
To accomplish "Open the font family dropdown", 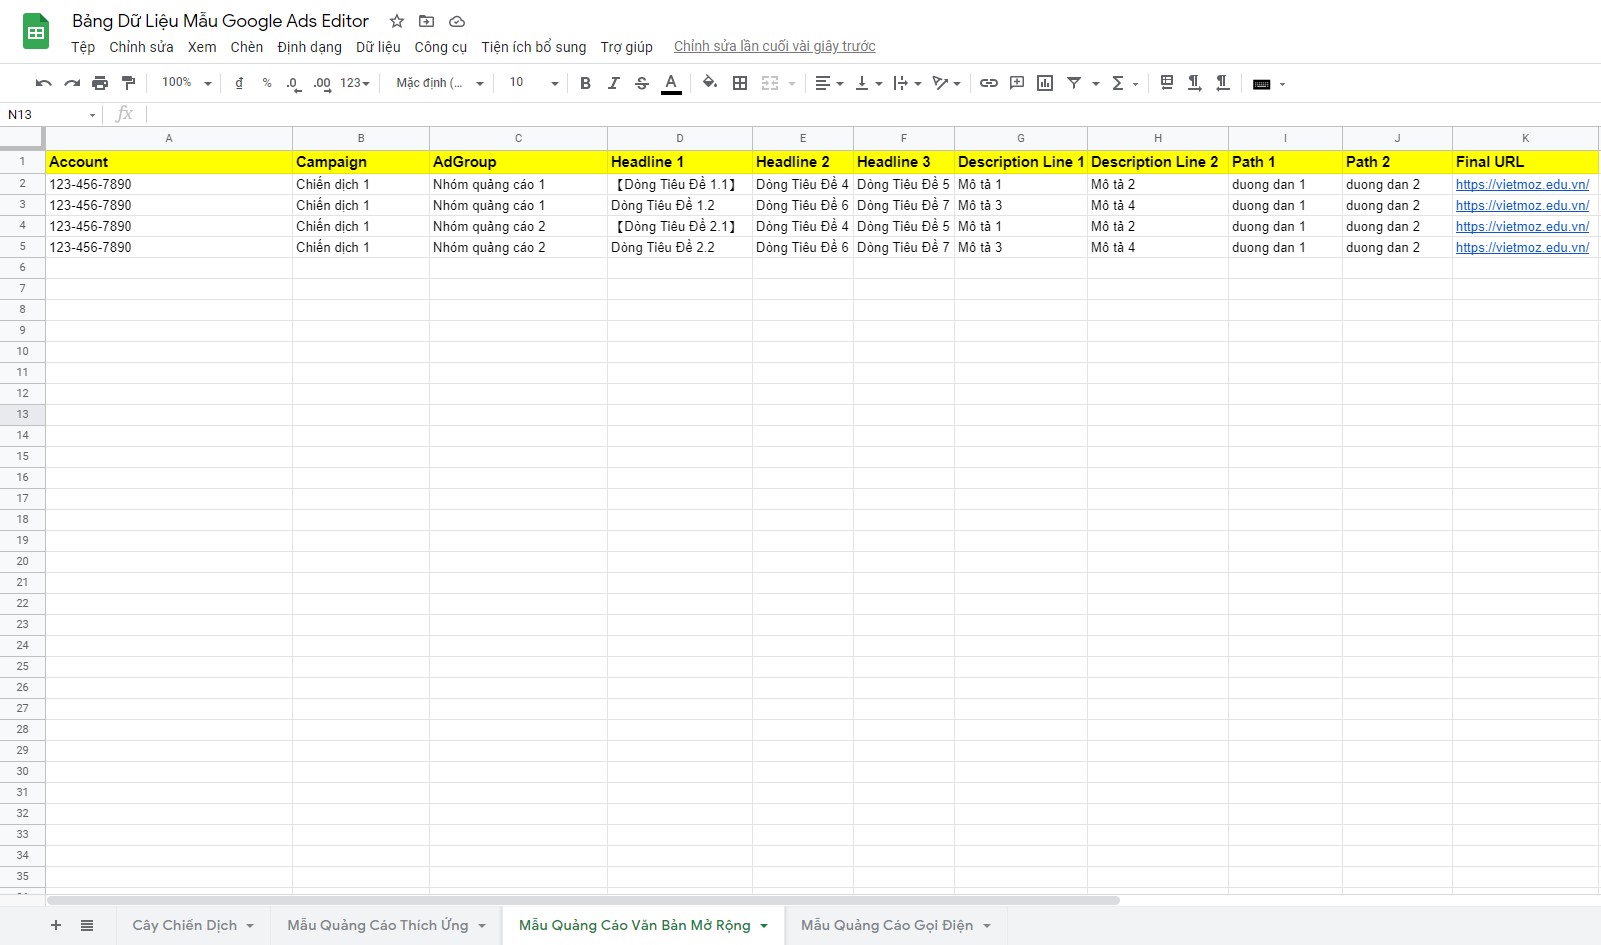I will [439, 83].
